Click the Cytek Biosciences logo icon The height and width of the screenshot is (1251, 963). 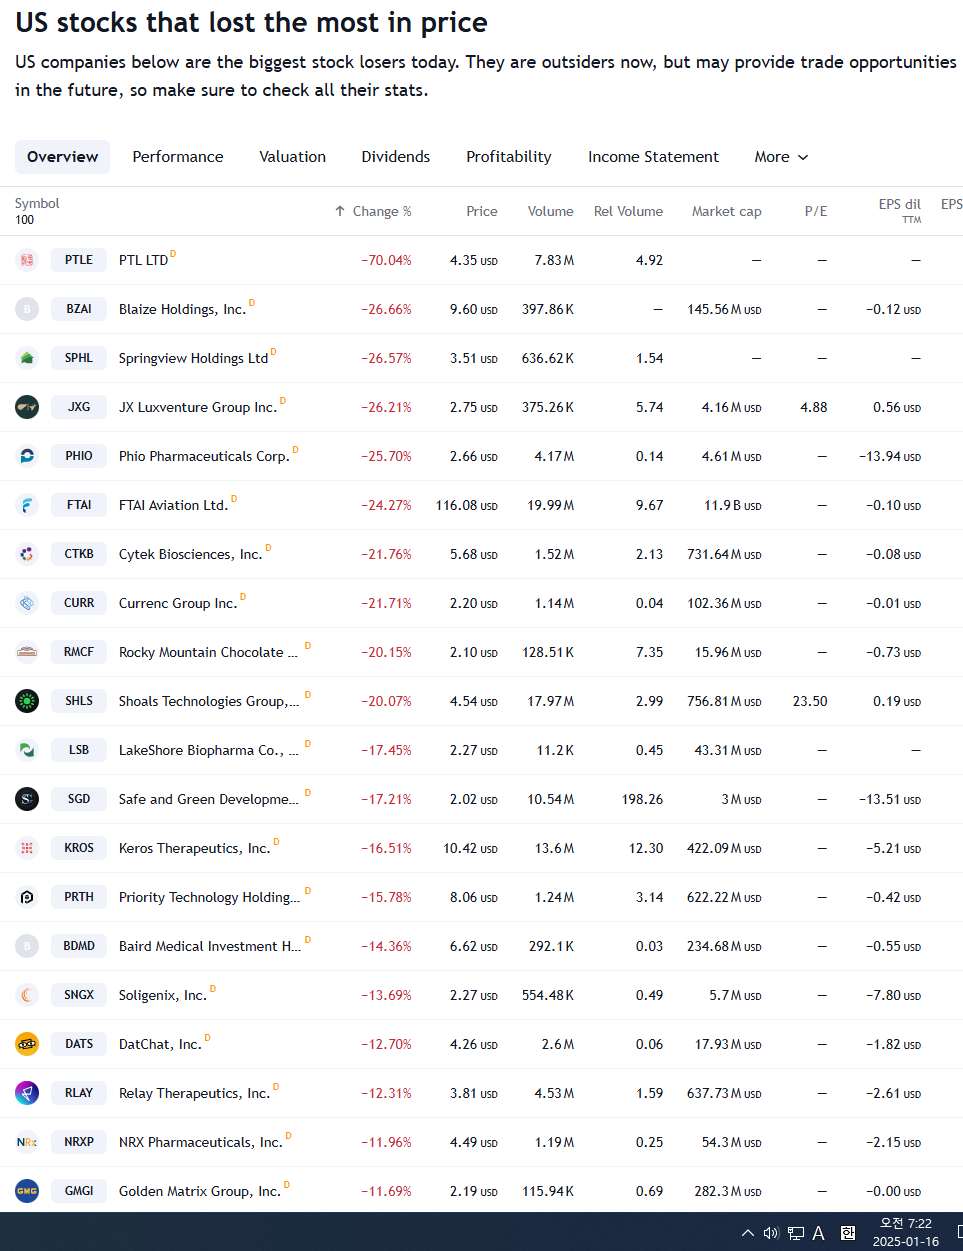(x=27, y=554)
